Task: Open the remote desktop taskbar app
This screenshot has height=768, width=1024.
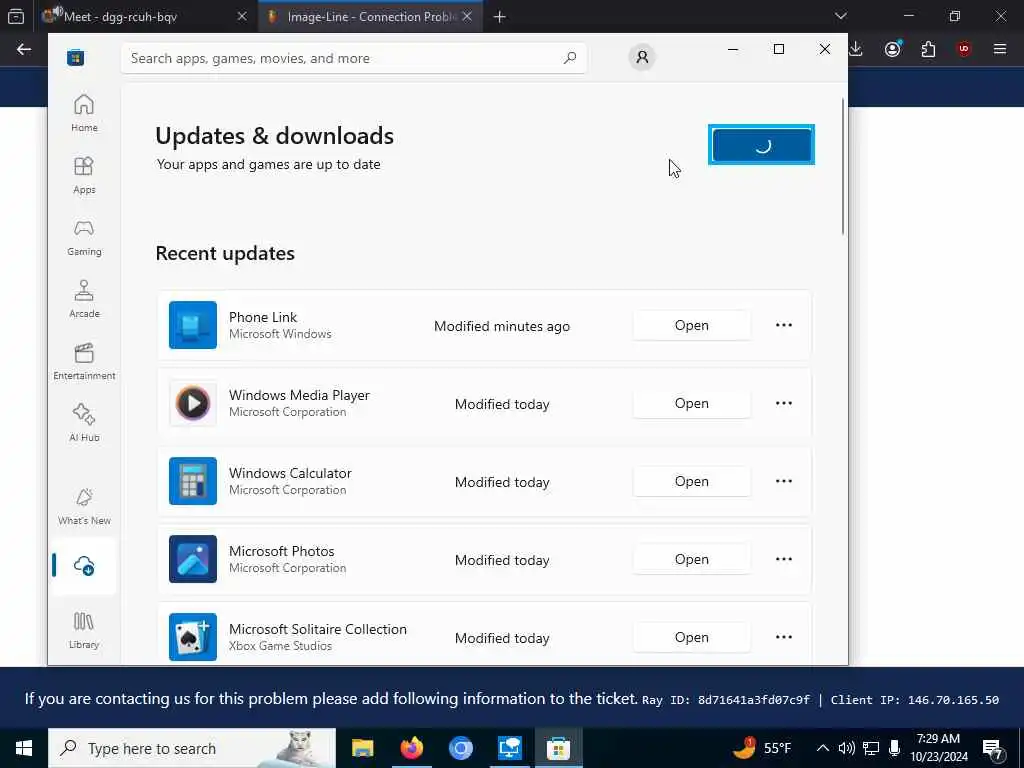Action: point(509,748)
